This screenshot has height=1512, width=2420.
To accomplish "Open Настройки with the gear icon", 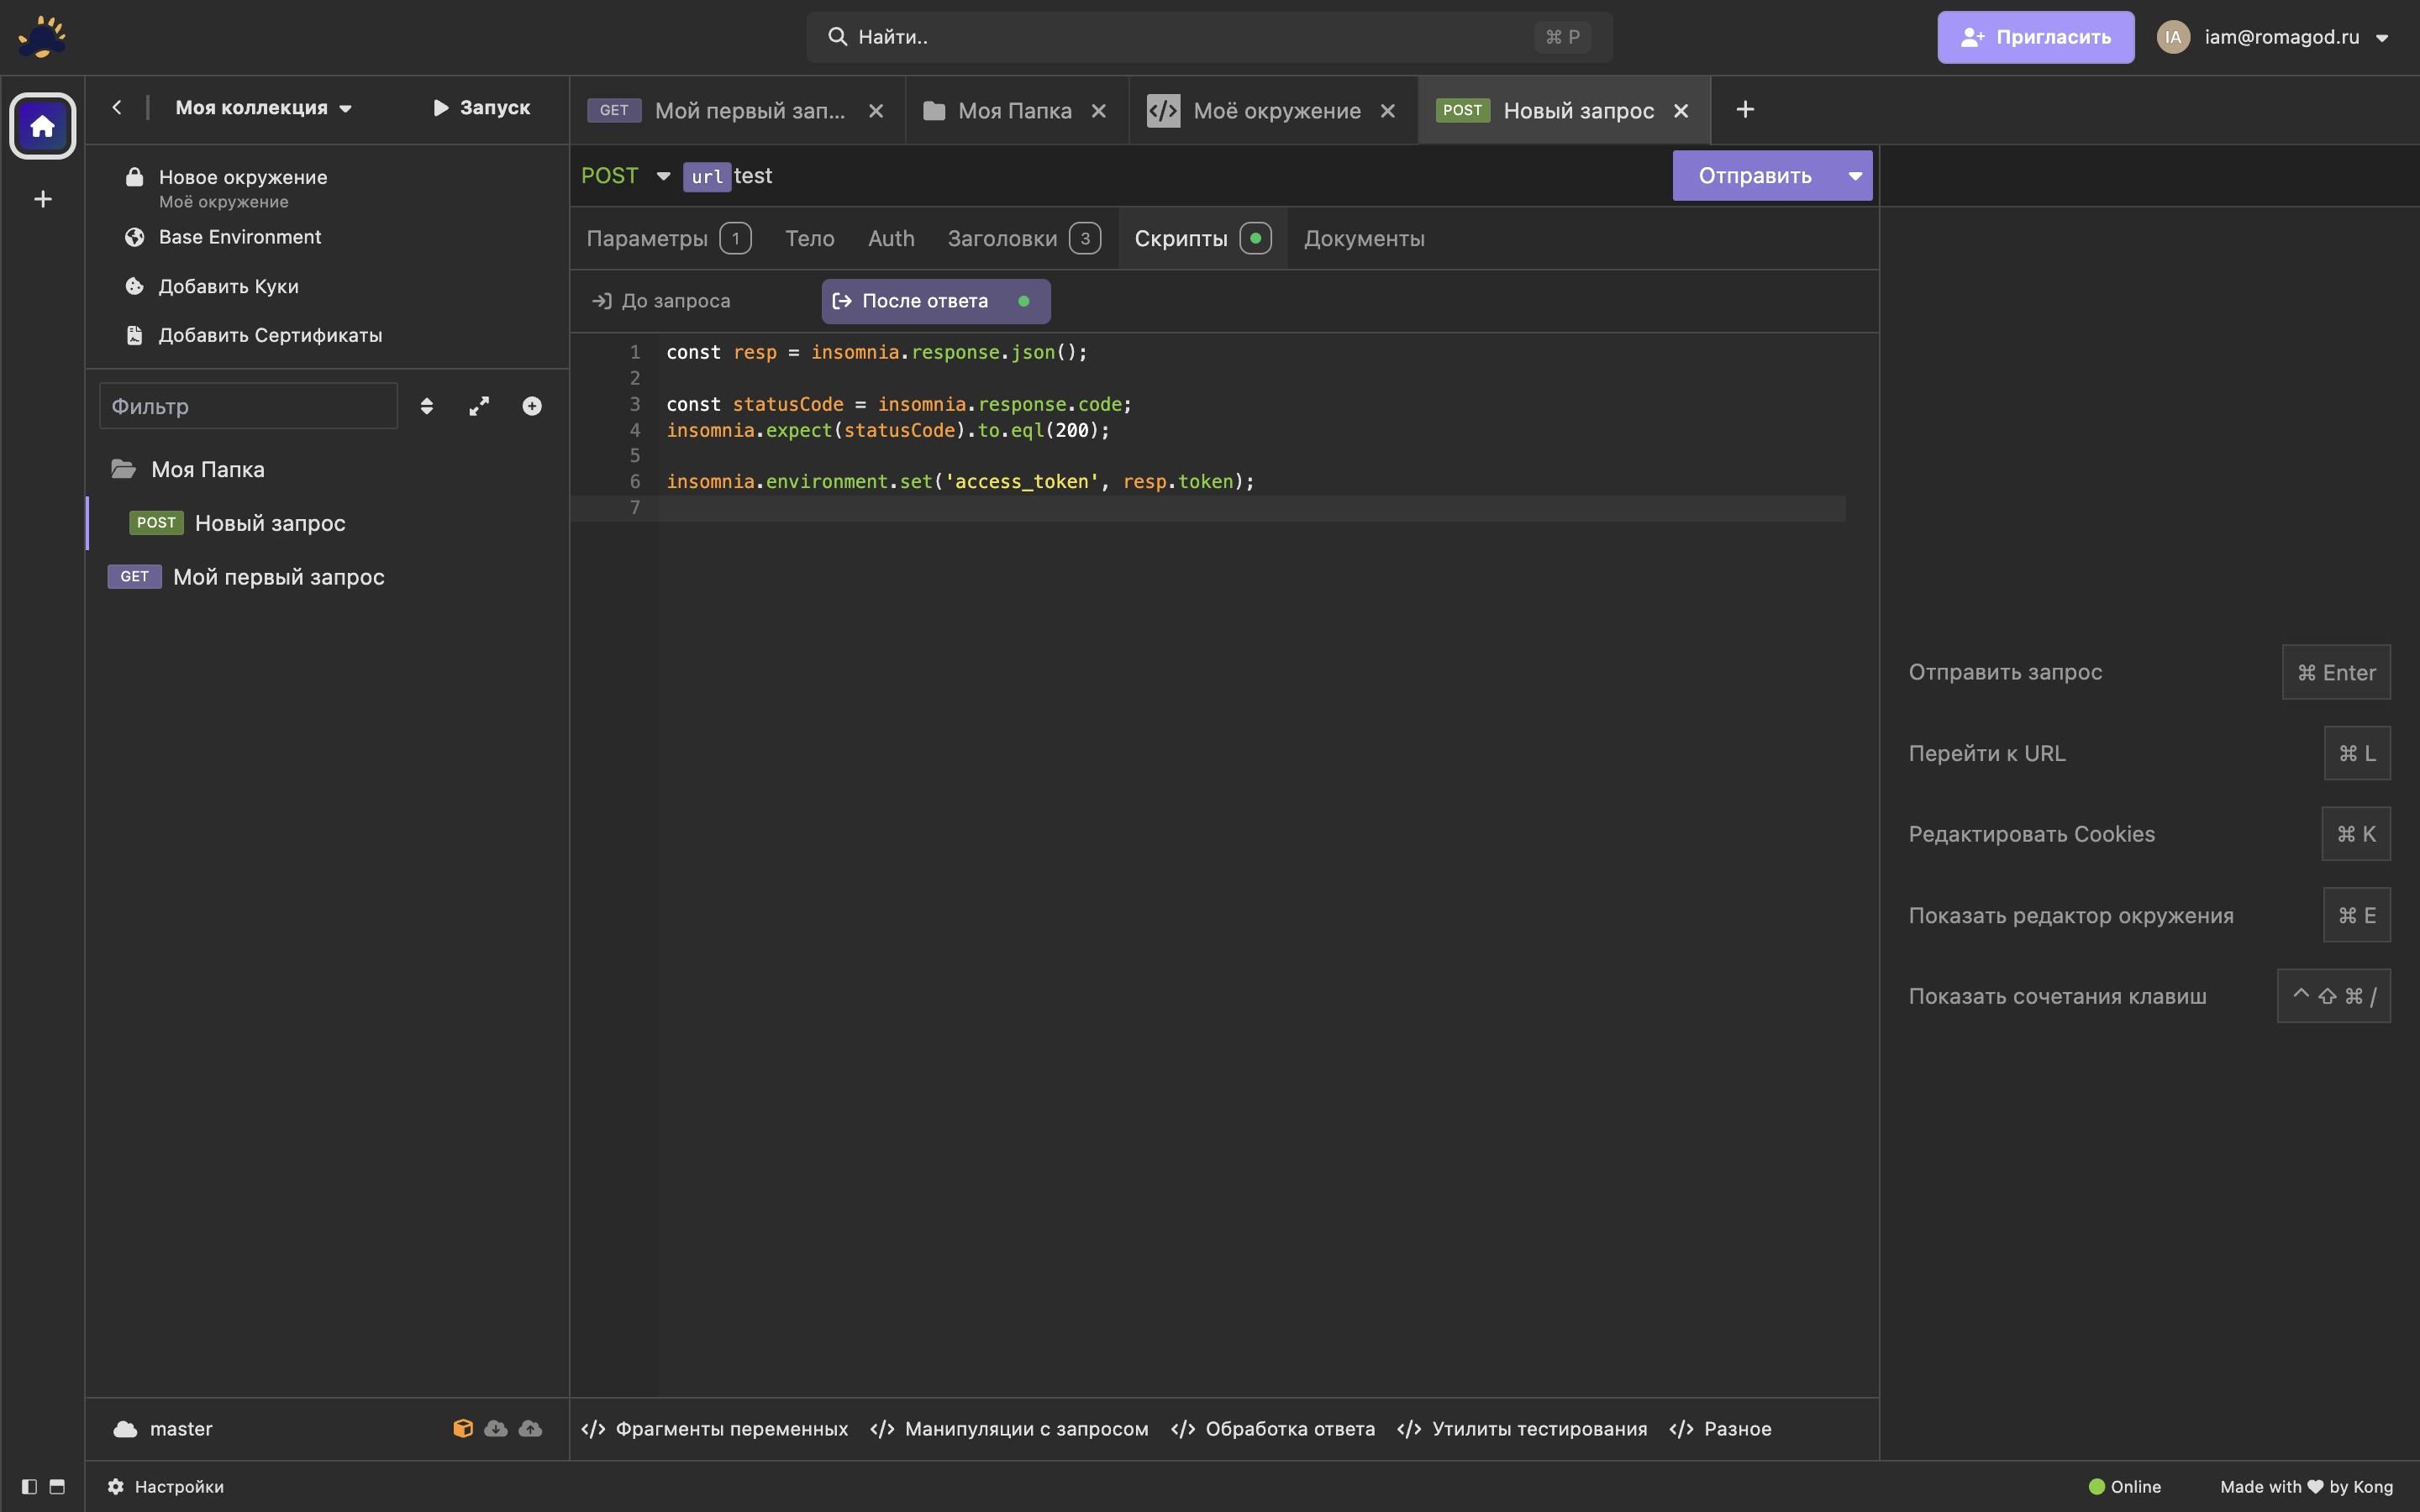I will tap(115, 1486).
